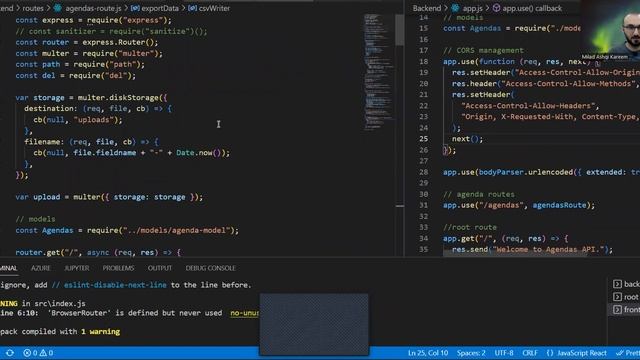
Task: Click the Prettier checkmark in status bar
Action: point(620,353)
